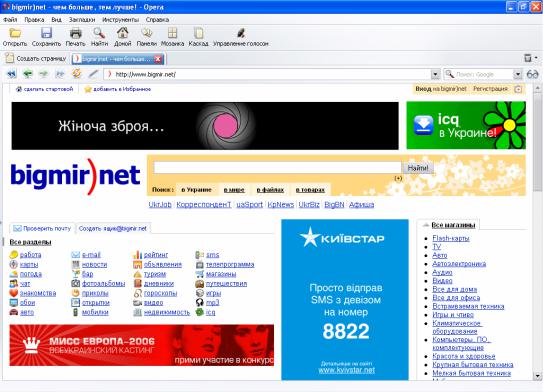Screen dimensions: 543x392
Task: Open the Find magnifier tool
Action: coord(99,33)
